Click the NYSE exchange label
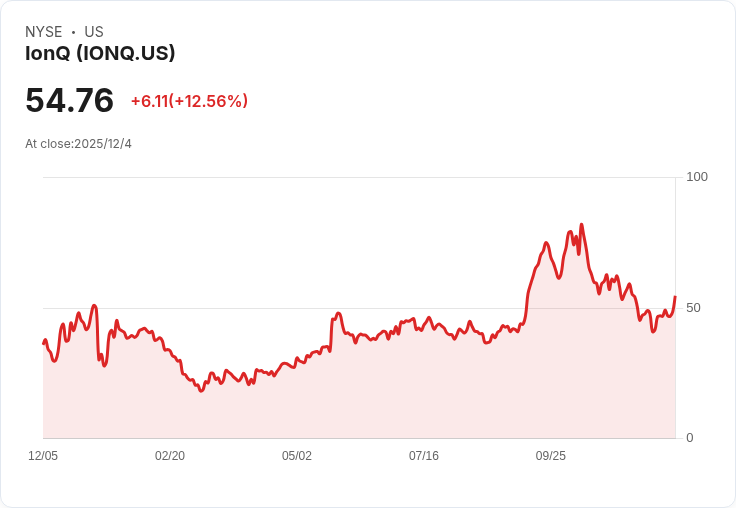The height and width of the screenshot is (508, 736). pyautogui.click(x=44, y=32)
